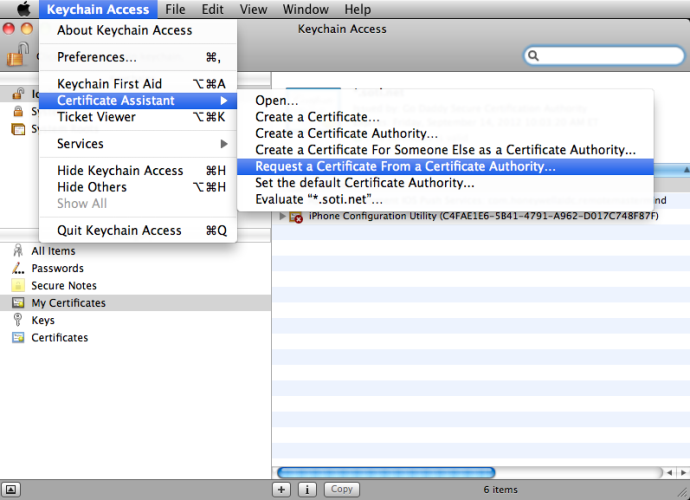Image resolution: width=690 pixels, height=500 pixels.
Task: Click the window resize grip corner
Action: click(x=683, y=493)
